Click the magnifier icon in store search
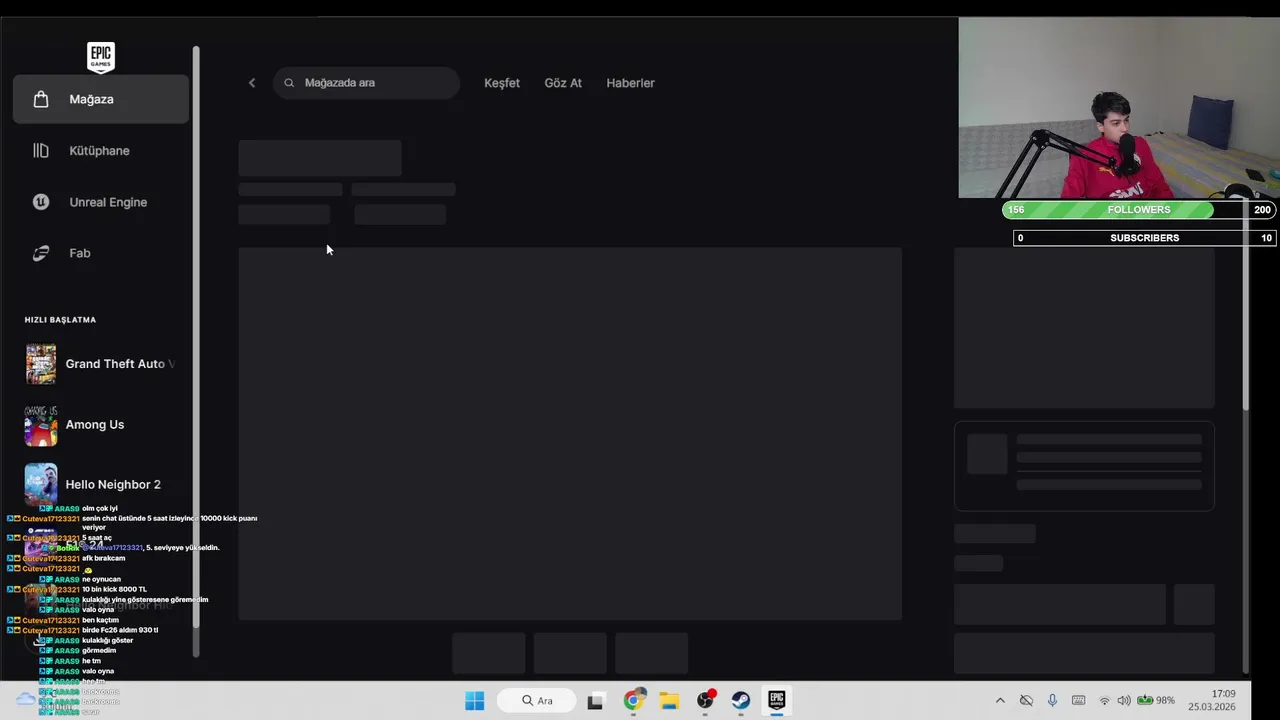Viewport: 1280px width, 720px height. 289,83
